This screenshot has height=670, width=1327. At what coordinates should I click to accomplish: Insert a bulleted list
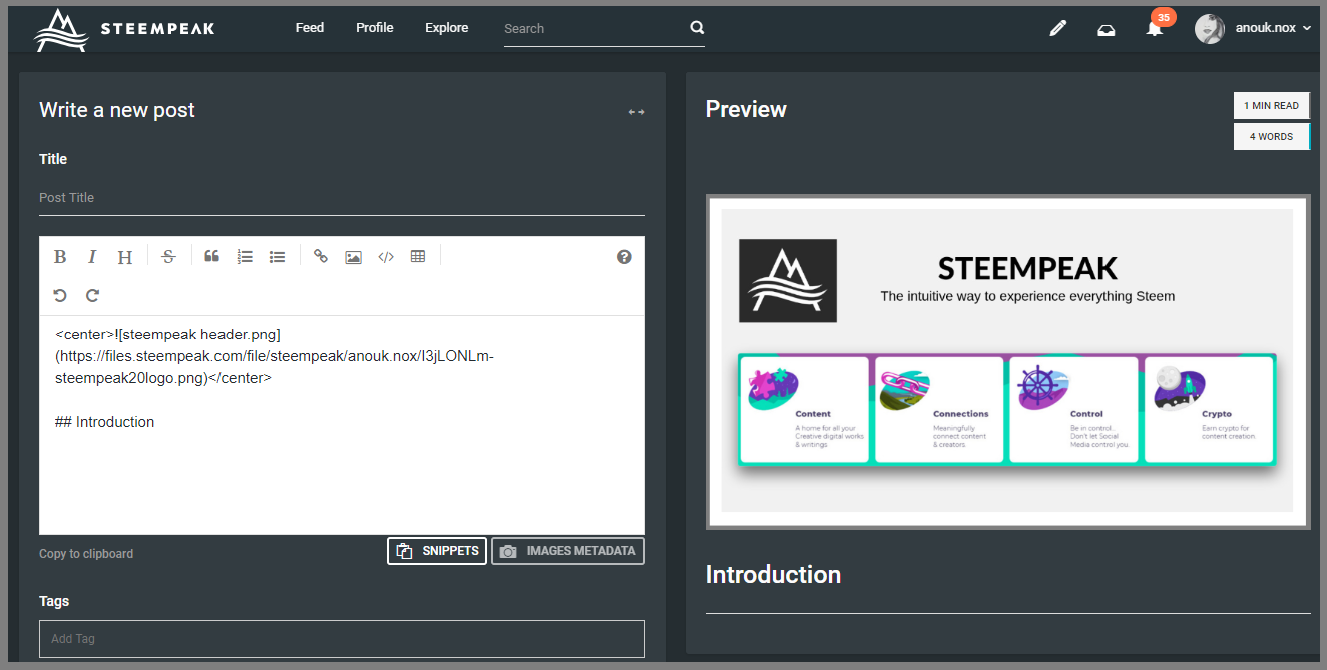[x=278, y=257]
